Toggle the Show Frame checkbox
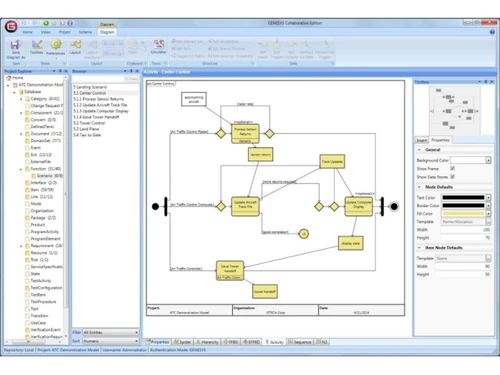This screenshot has width=500, height=375. coord(452,168)
